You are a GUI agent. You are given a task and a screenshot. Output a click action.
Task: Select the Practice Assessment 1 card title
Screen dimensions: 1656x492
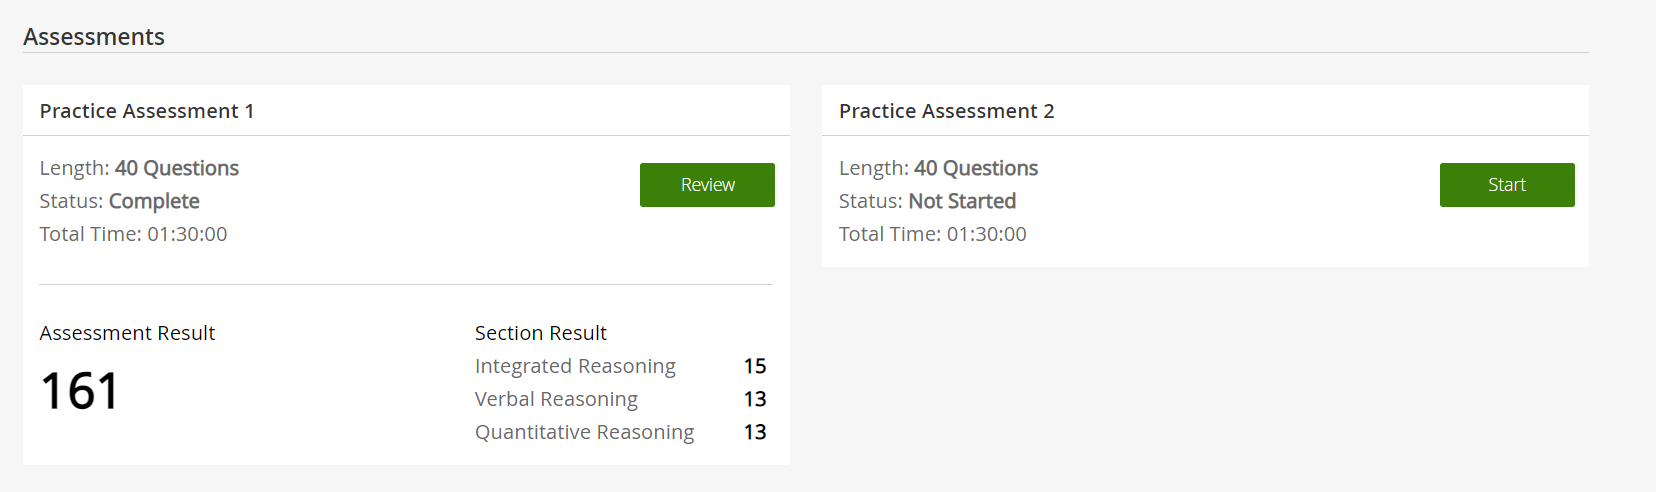[147, 111]
